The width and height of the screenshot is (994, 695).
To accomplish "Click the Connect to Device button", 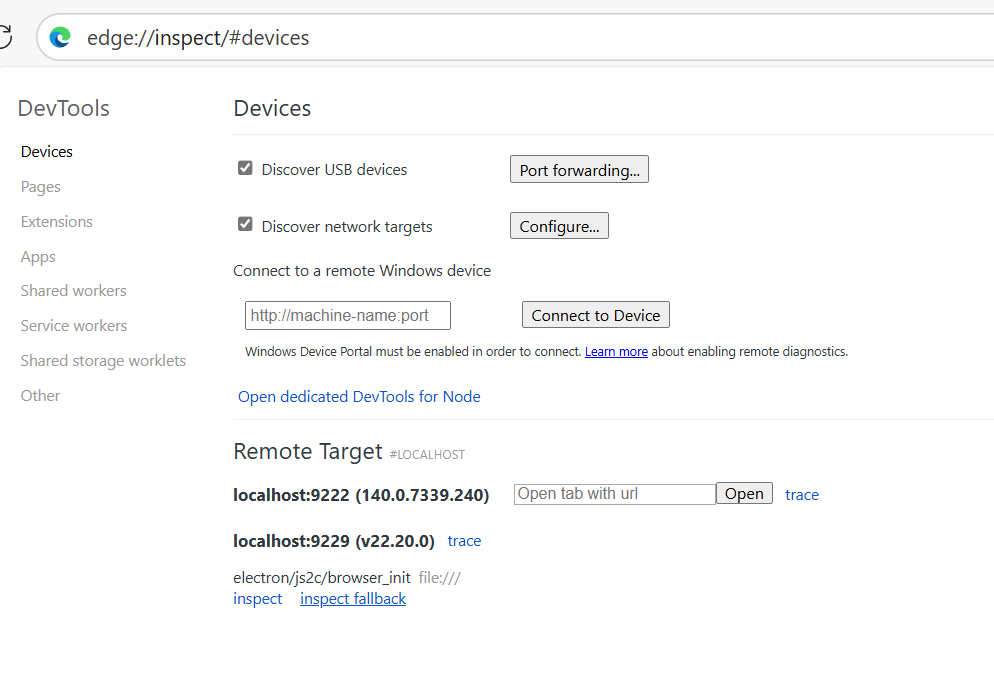I will click(596, 315).
